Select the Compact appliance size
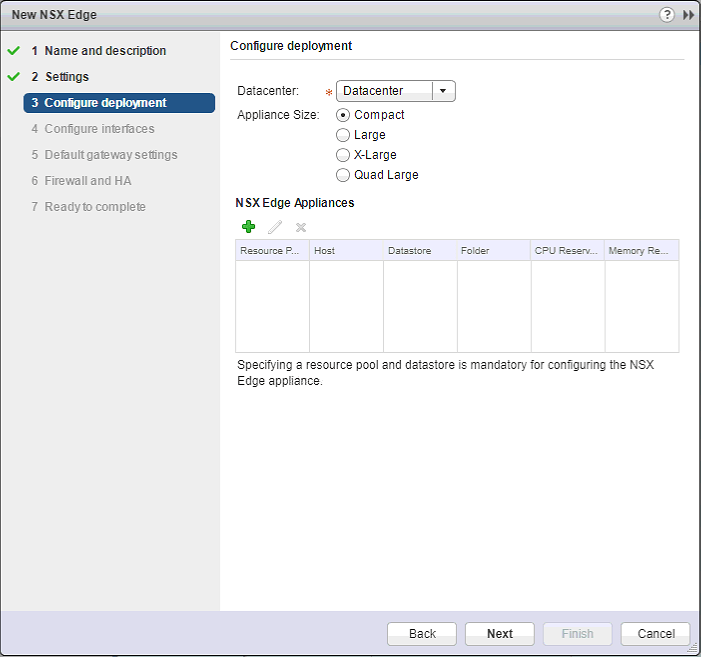Image resolution: width=701 pixels, height=657 pixels. tap(344, 115)
